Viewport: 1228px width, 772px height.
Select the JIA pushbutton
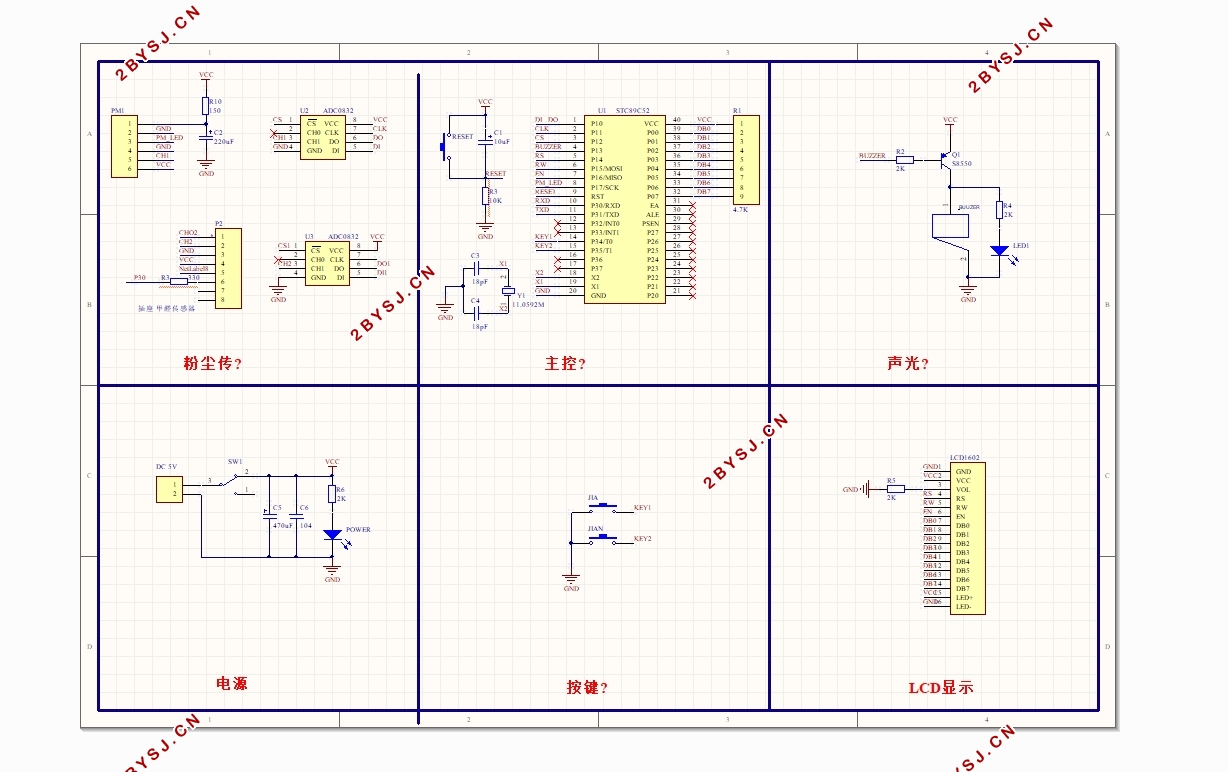[x=602, y=506]
